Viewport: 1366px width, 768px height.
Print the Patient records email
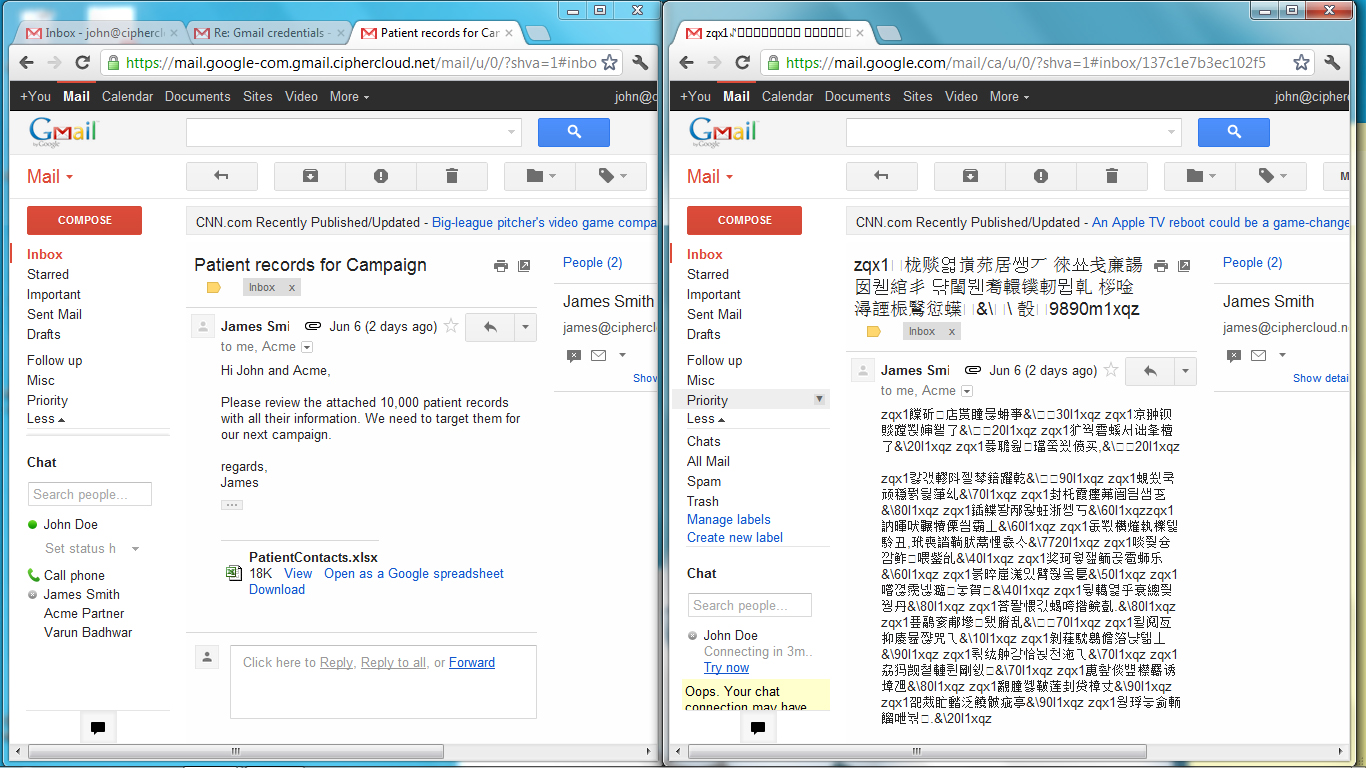point(500,265)
